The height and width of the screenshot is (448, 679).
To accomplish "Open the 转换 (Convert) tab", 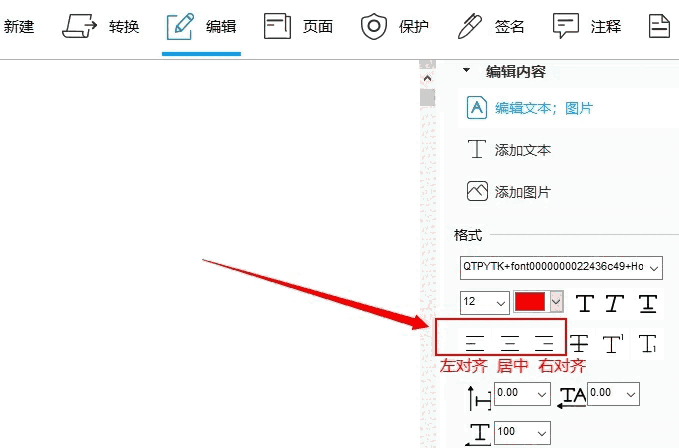I will tap(100, 26).
